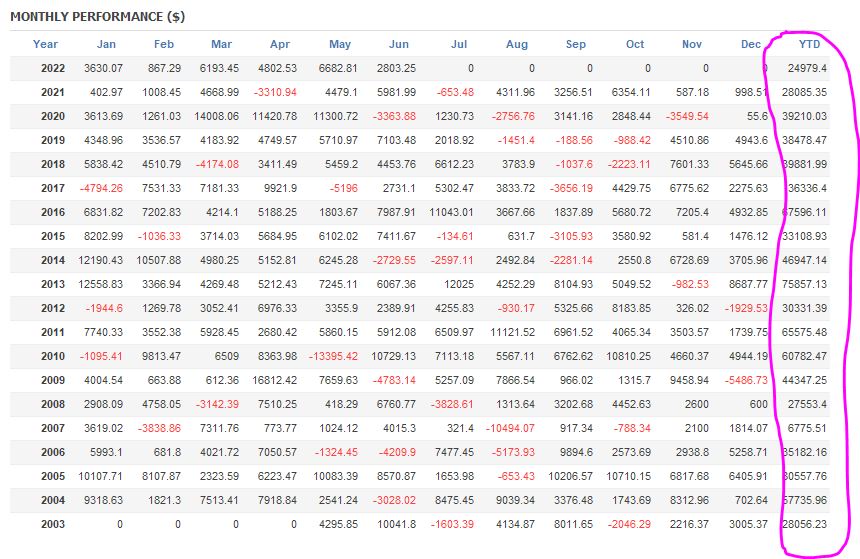Viewport: 860px width, 559px height.
Task: Select the May column header
Action: (x=340, y=44)
